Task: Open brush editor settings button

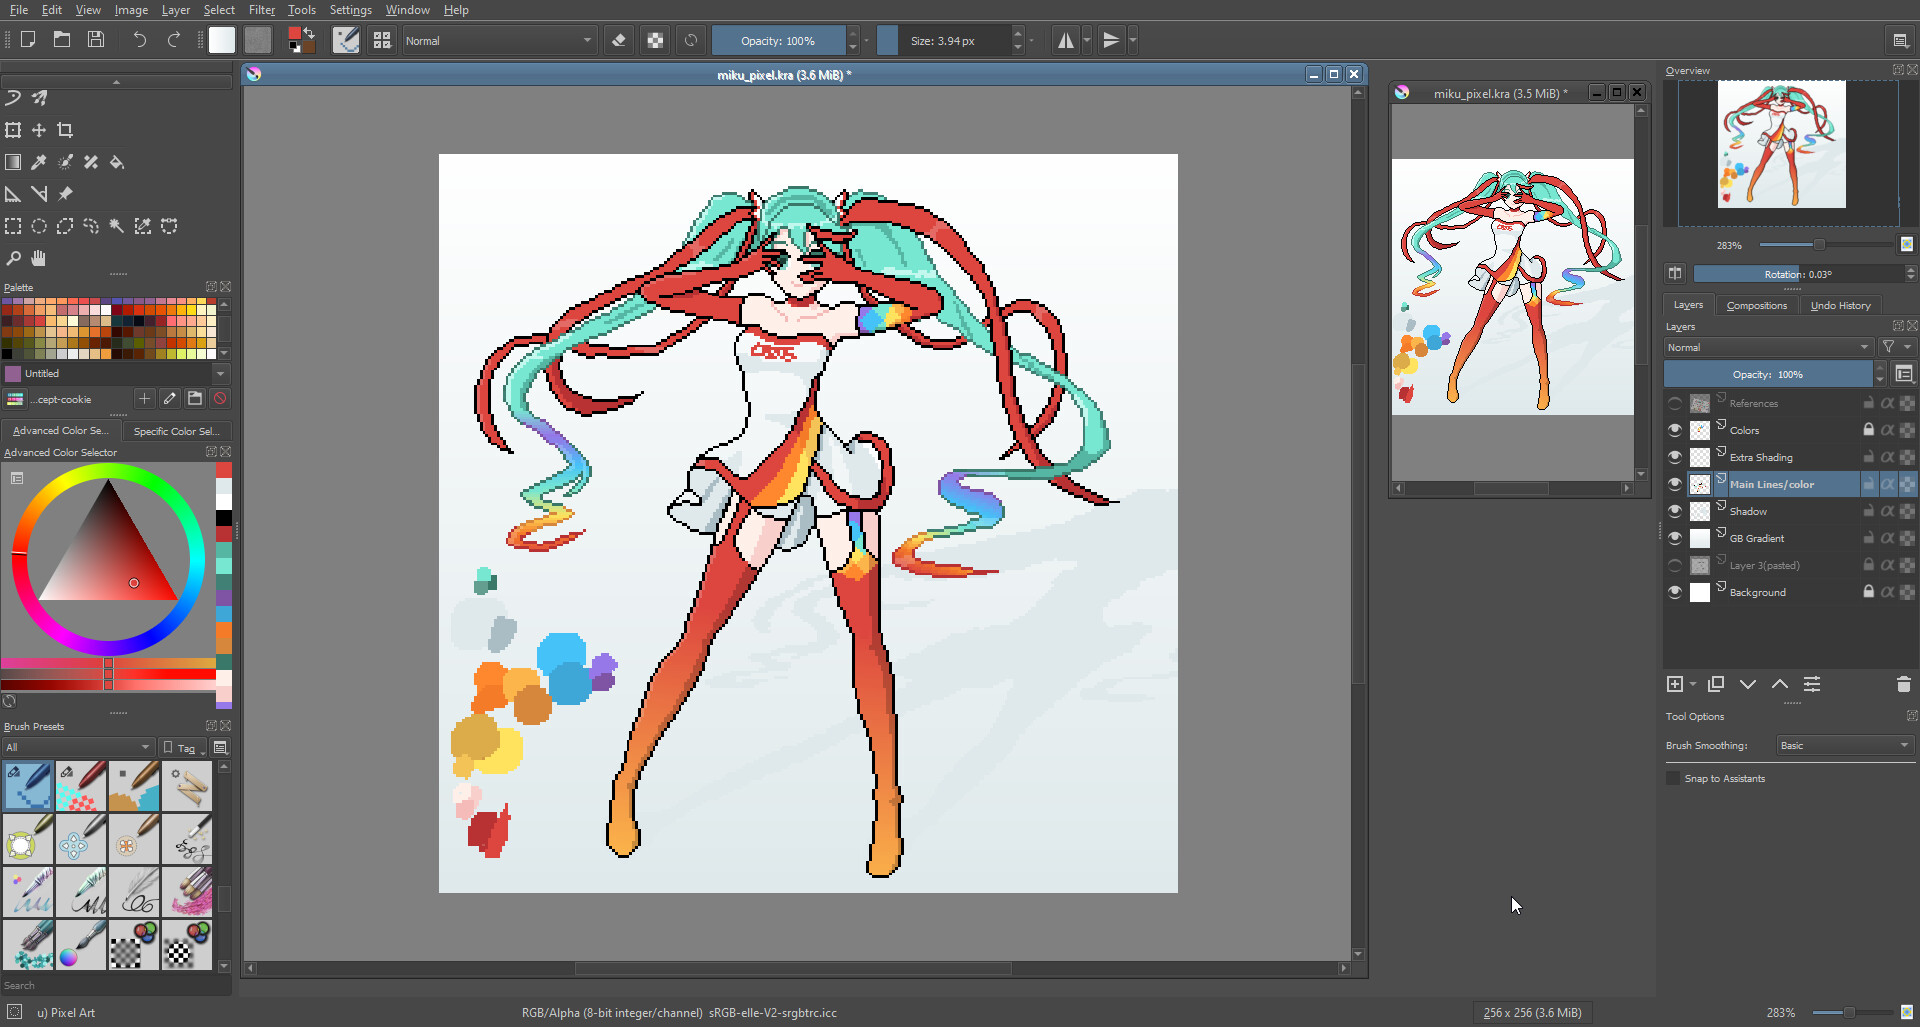Action: click(346, 40)
